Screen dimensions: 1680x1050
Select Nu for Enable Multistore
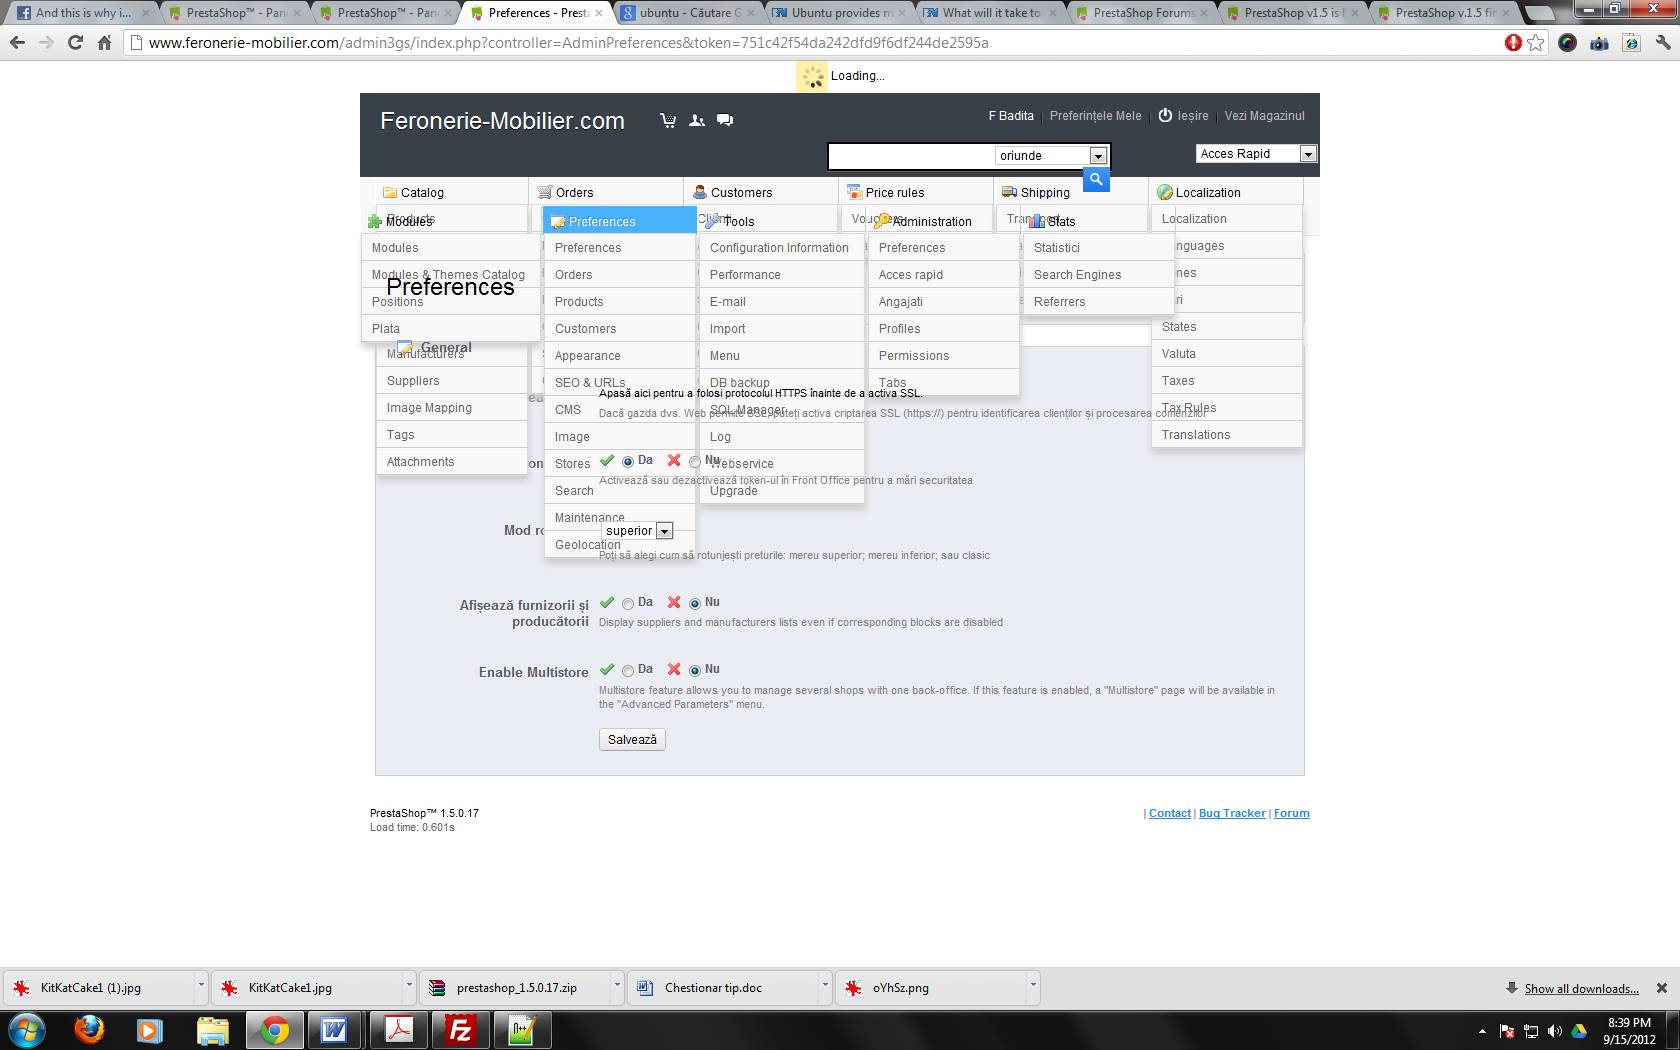[695, 671]
